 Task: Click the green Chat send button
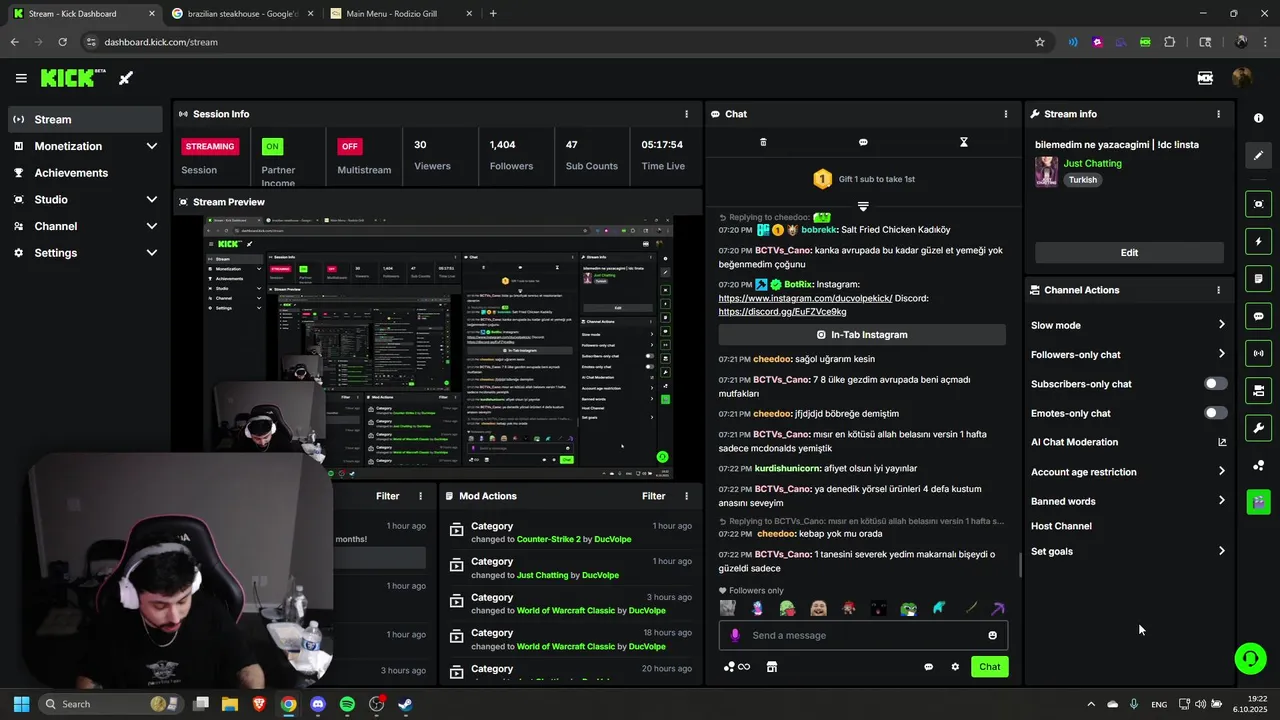pyautogui.click(x=989, y=667)
